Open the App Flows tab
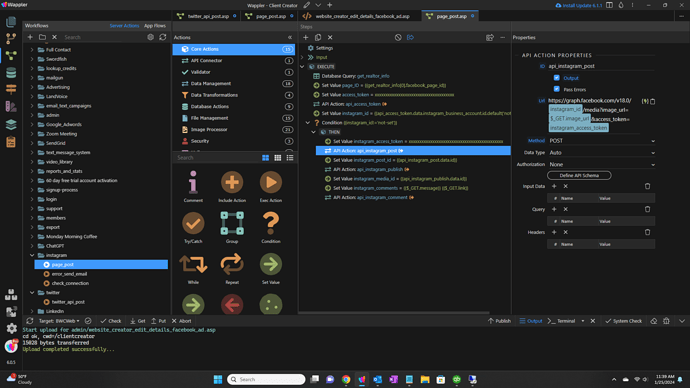This screenshot has height=388, width=690. click(155, 26)
